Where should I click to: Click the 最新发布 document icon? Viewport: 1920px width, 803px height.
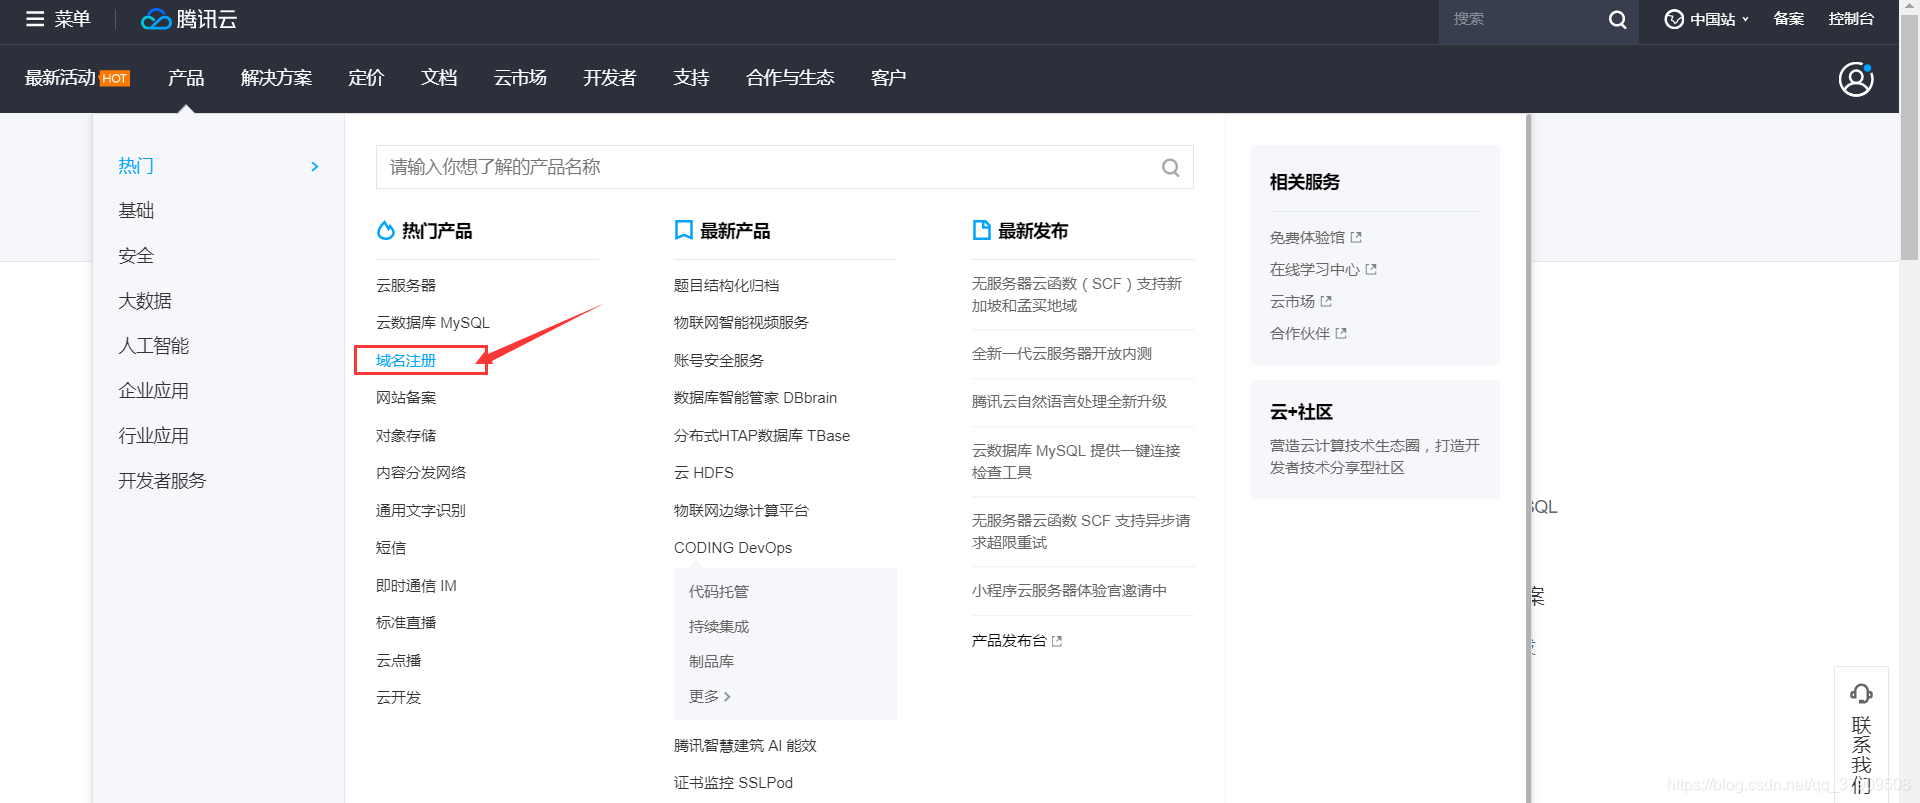981,231
